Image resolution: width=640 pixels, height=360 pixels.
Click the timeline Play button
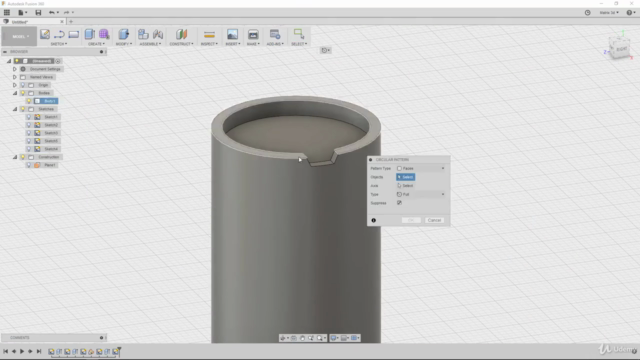click(22, 351)
